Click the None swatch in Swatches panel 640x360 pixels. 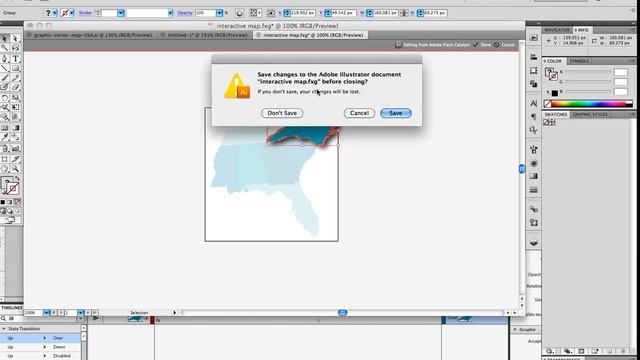point(547,122)
